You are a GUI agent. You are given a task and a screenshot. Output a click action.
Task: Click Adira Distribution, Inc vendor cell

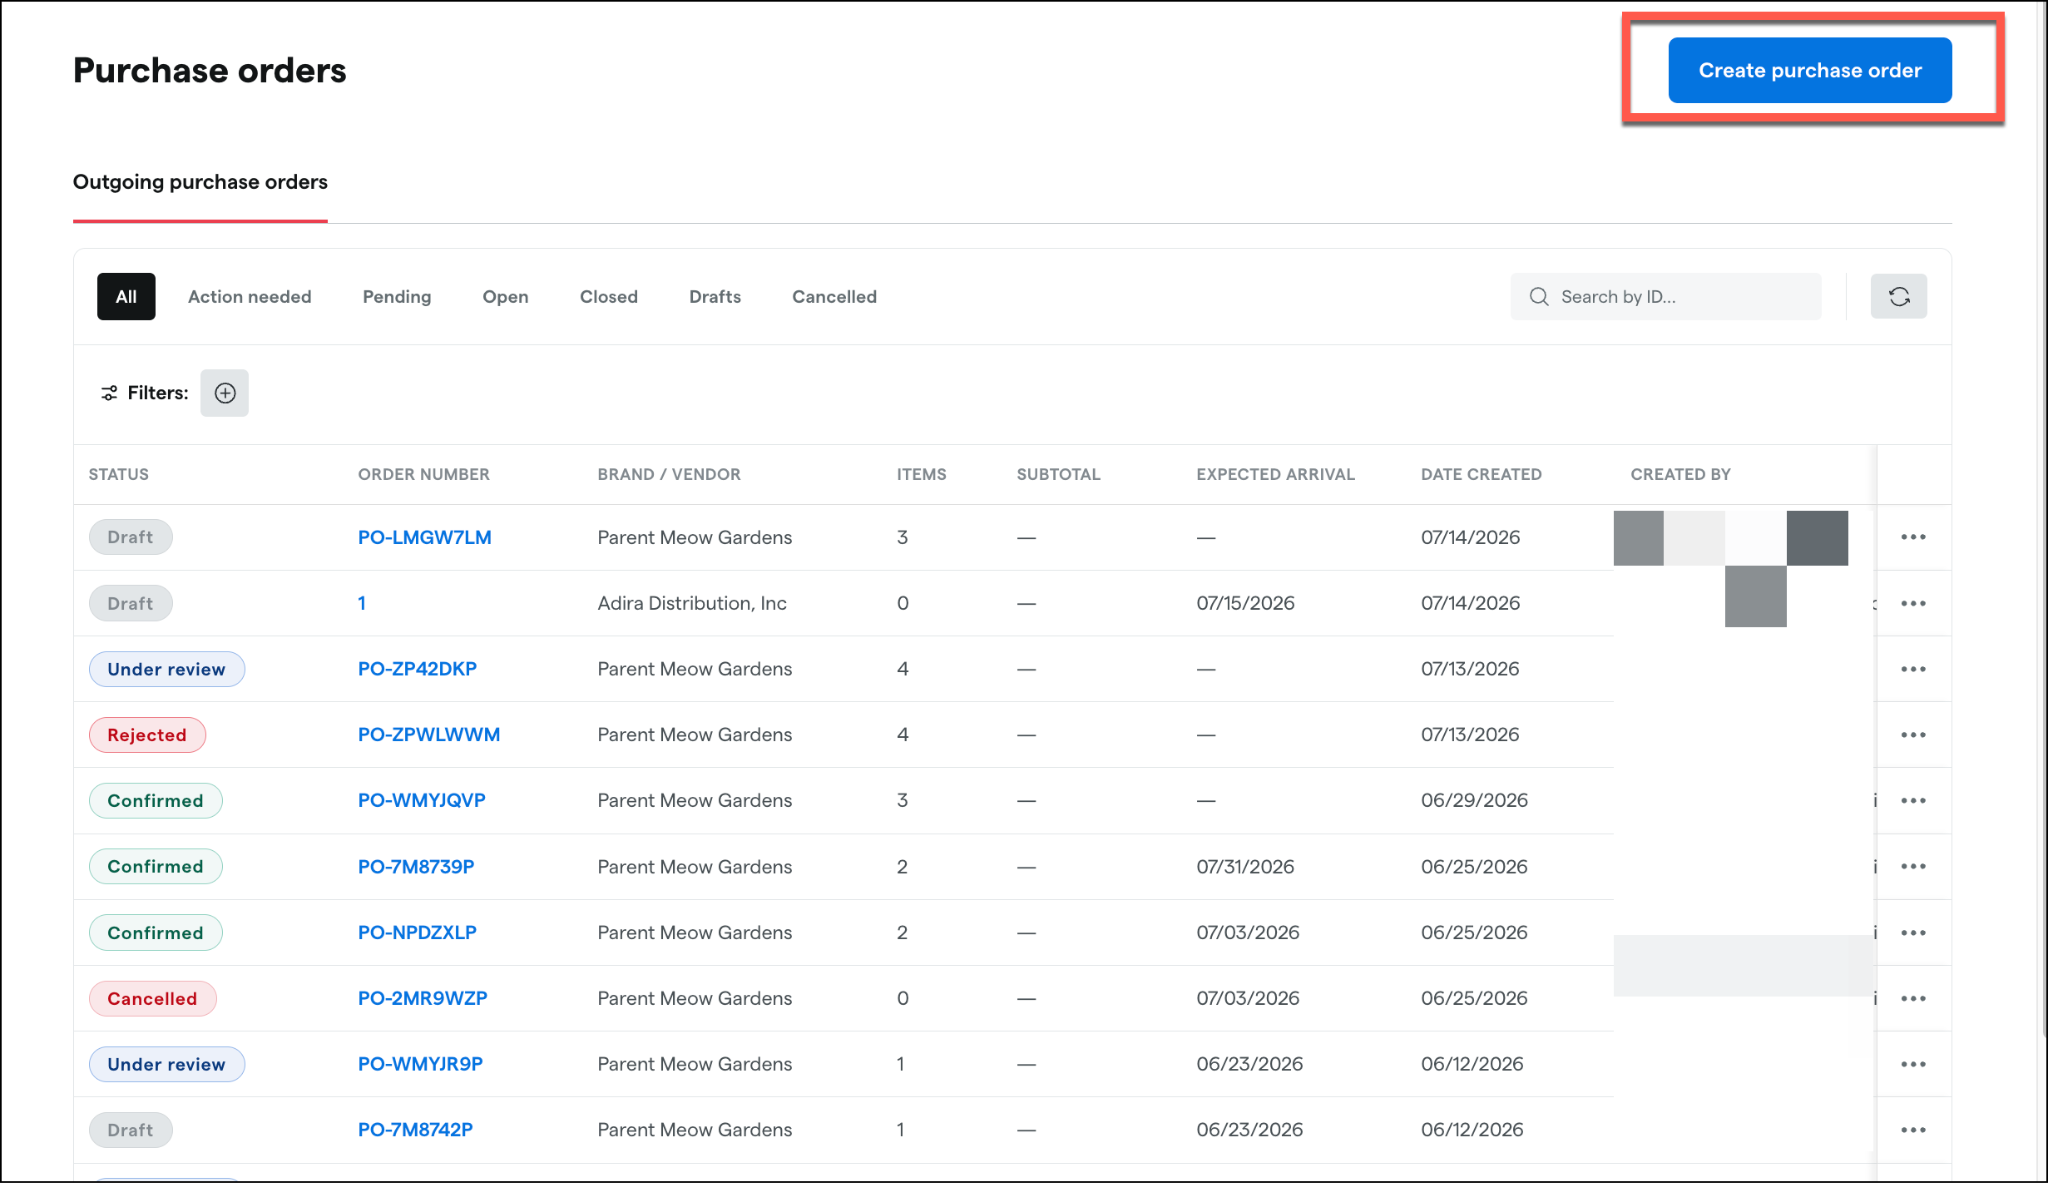click(x=692, y=603)
